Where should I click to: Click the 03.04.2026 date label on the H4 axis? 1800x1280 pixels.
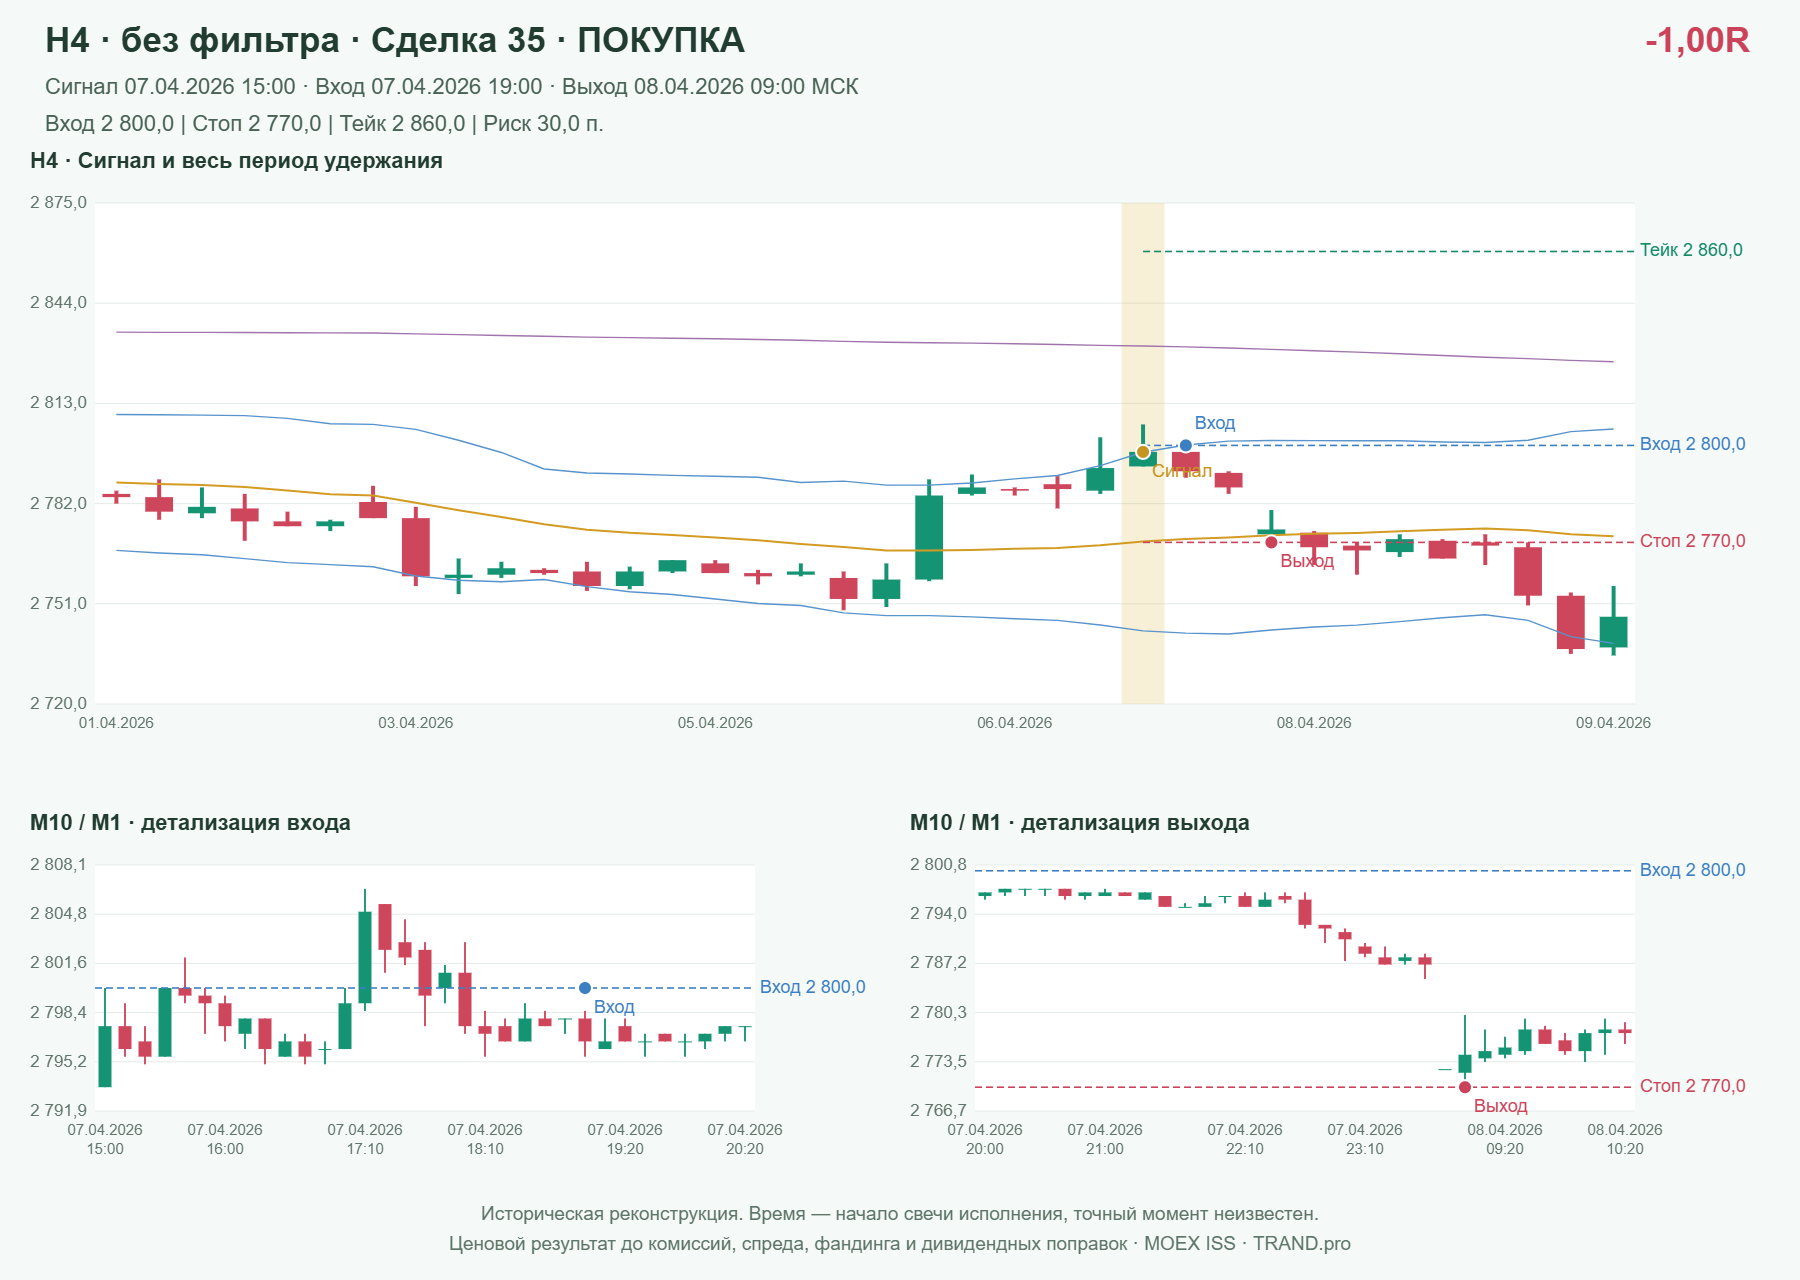point(415,723)
